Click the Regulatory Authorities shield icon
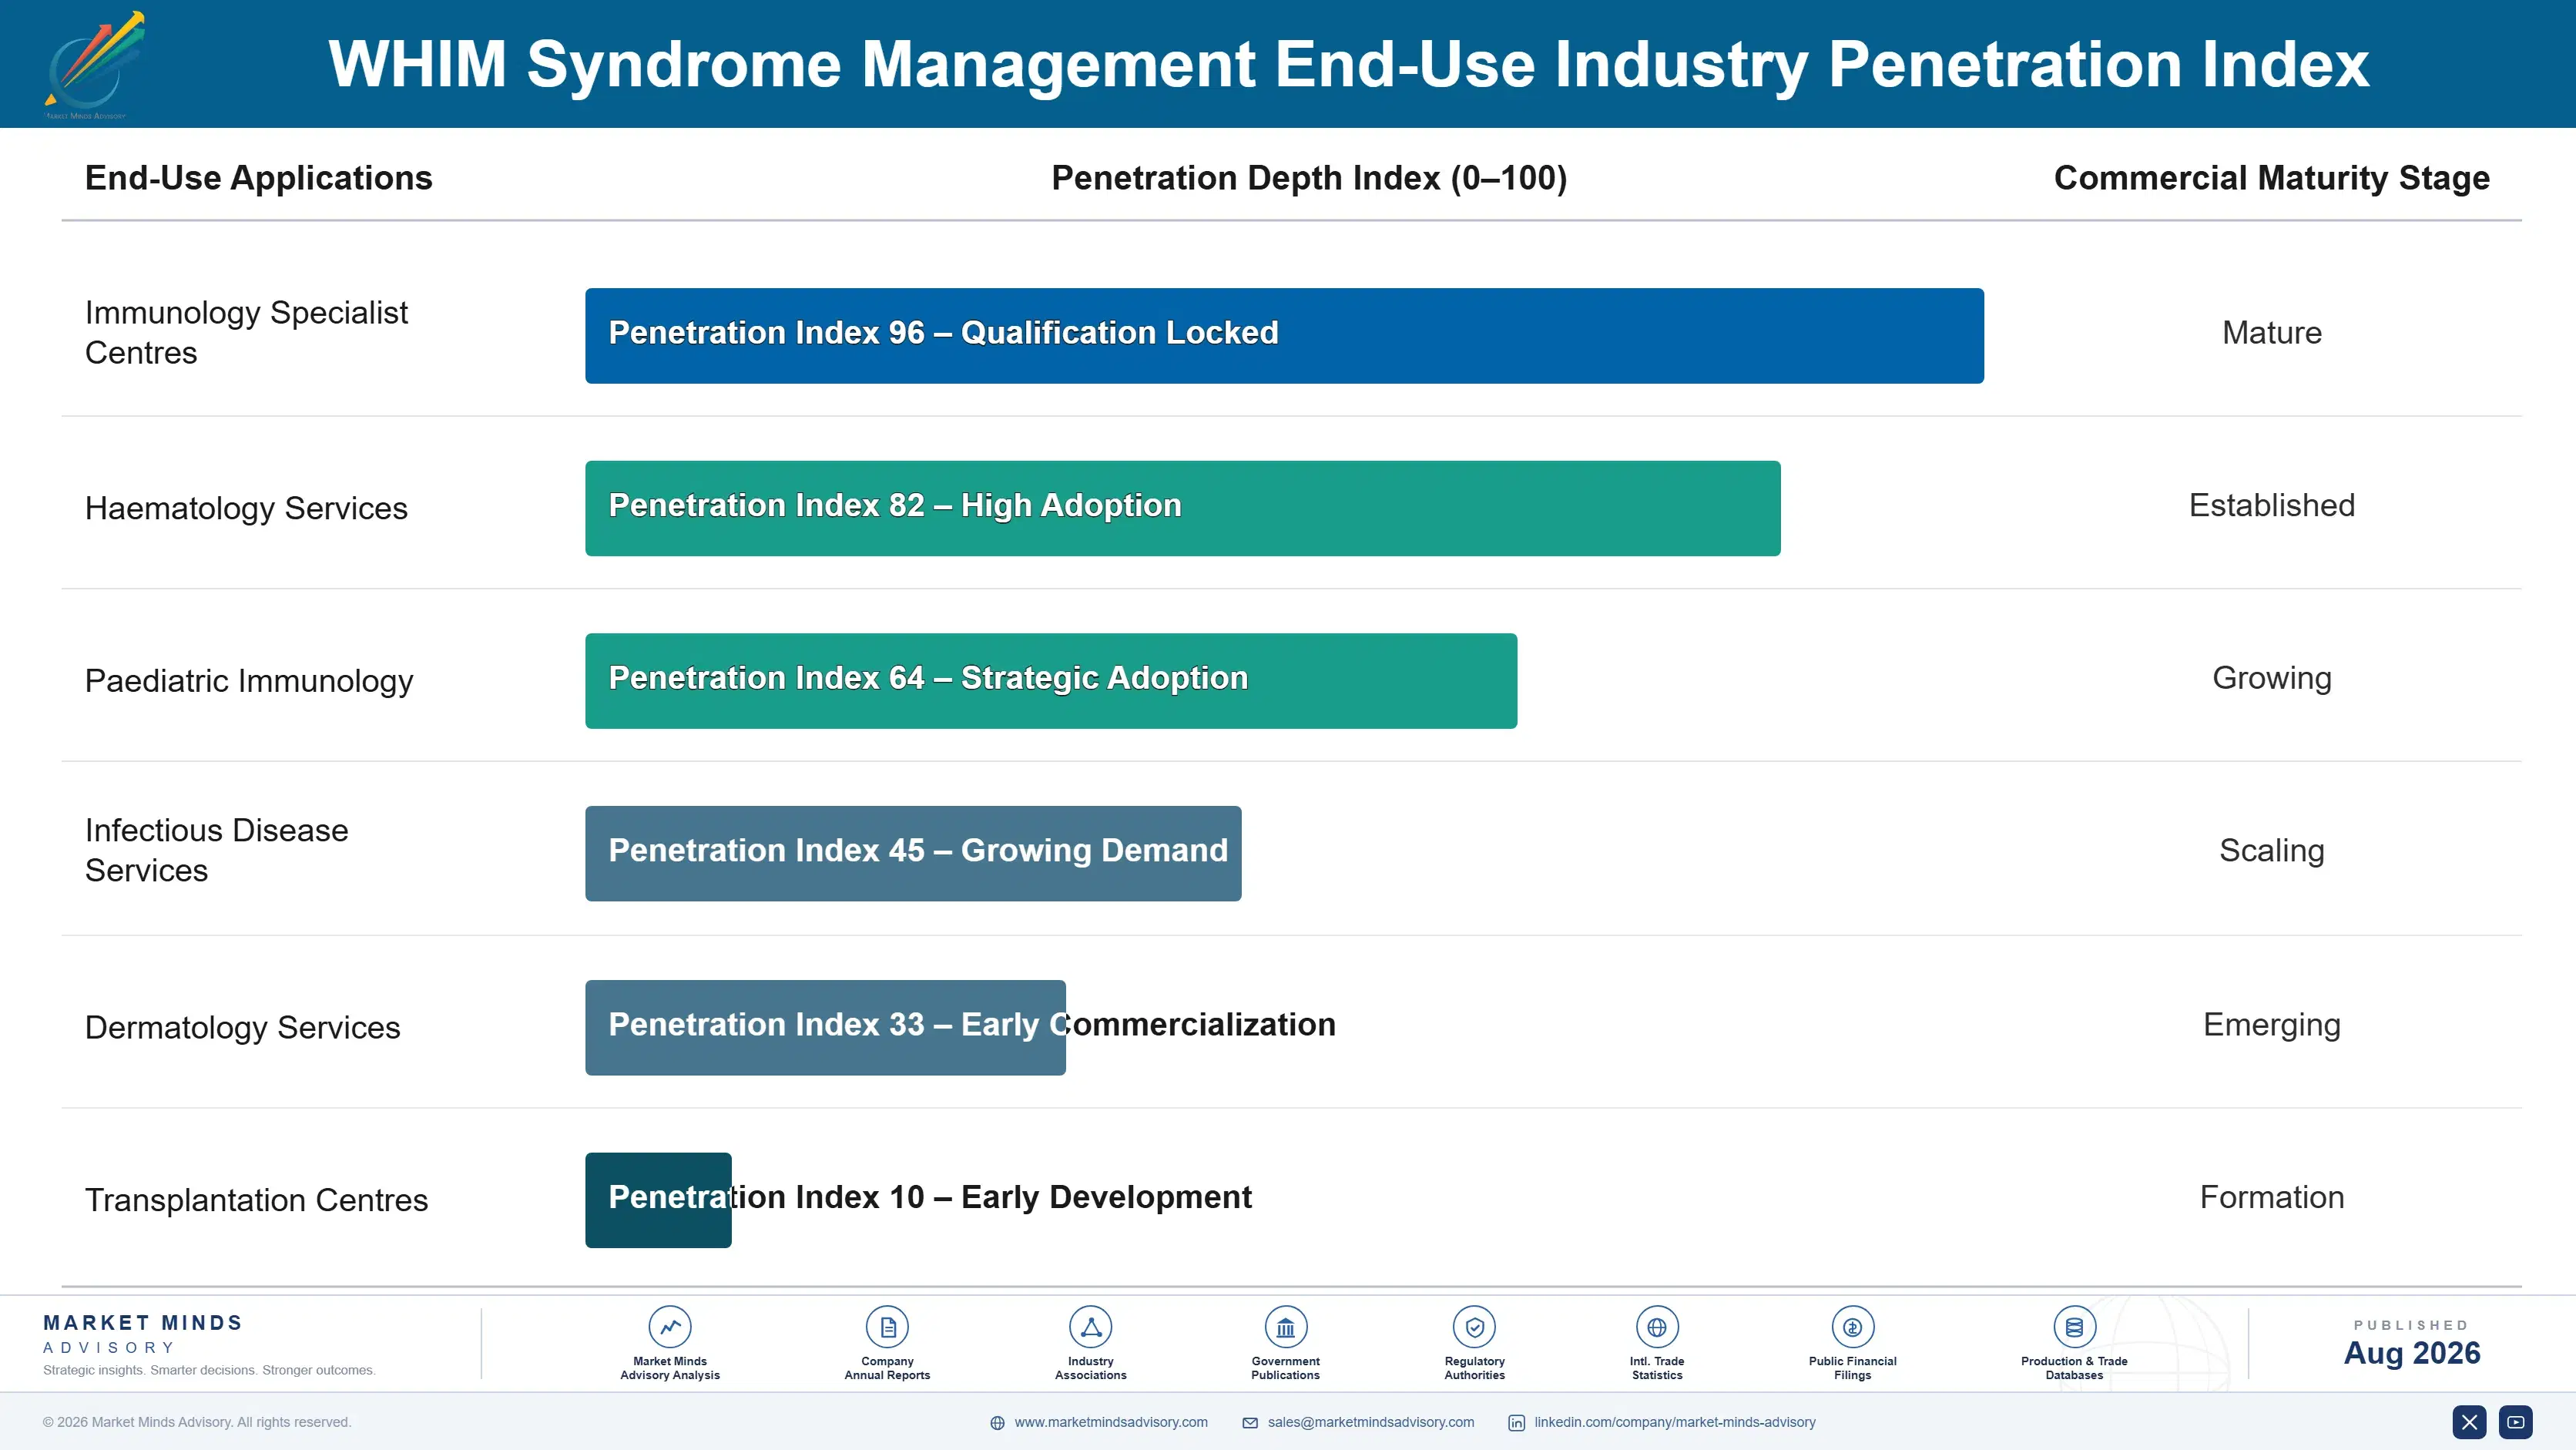Viewport: 2576px width, 1450px height. [x=1474, y=1327]
